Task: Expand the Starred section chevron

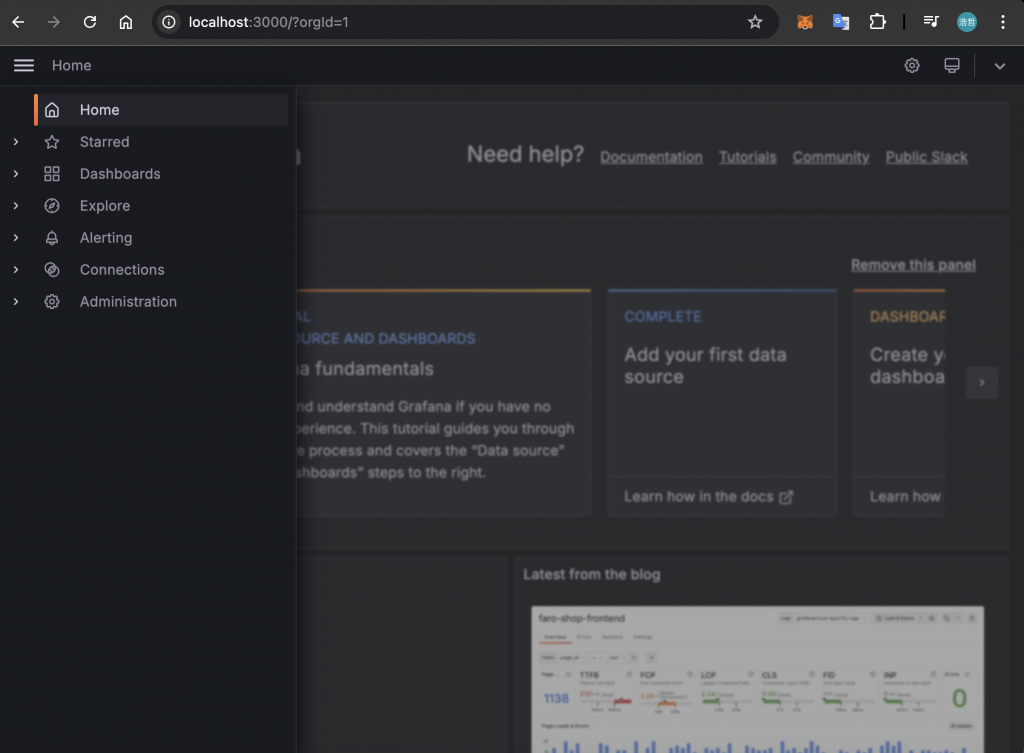Action: tap(16, 142)
